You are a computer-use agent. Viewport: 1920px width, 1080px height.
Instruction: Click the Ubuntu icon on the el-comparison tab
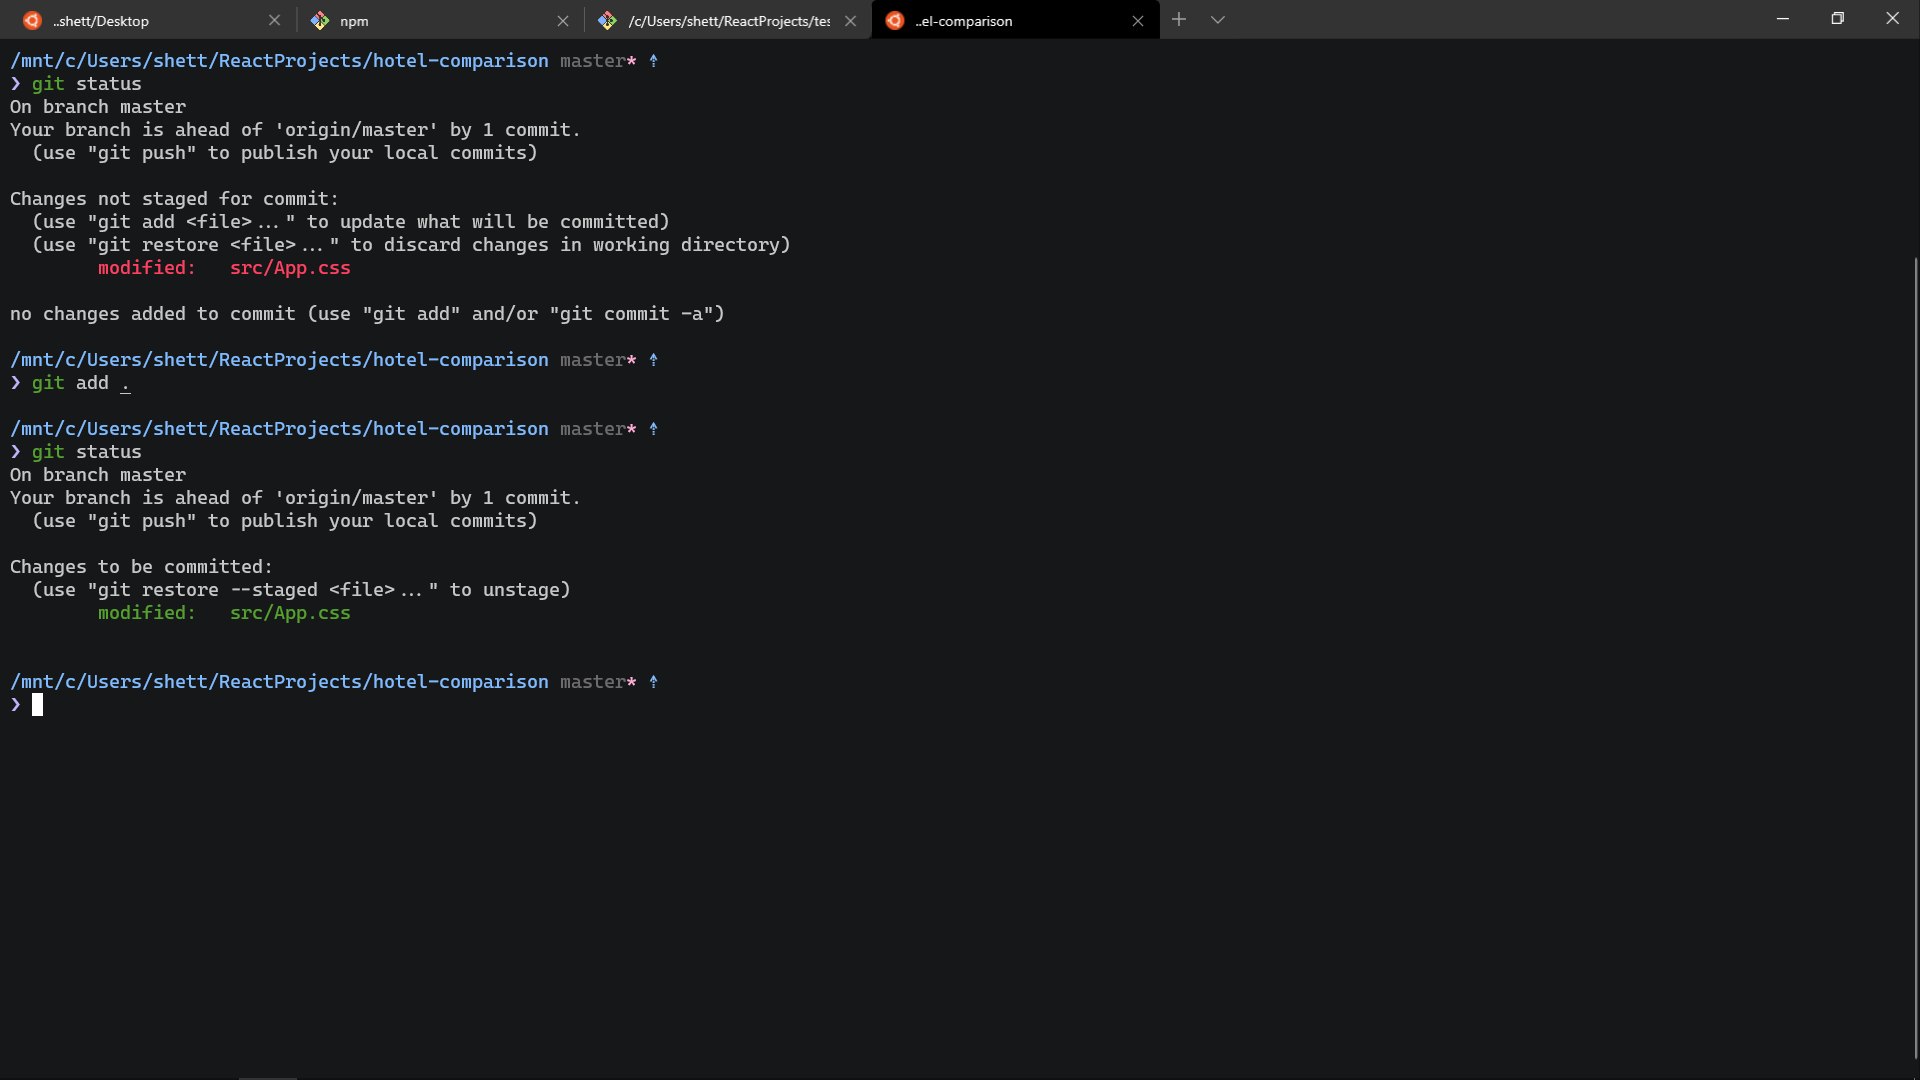[895, 20]
